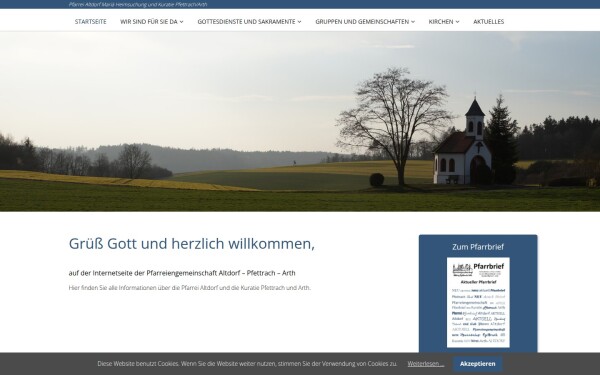The image size is (600, 375).
Task: Expand the Wir sind für Sie da chevron
Action: (x=182, y=22)
